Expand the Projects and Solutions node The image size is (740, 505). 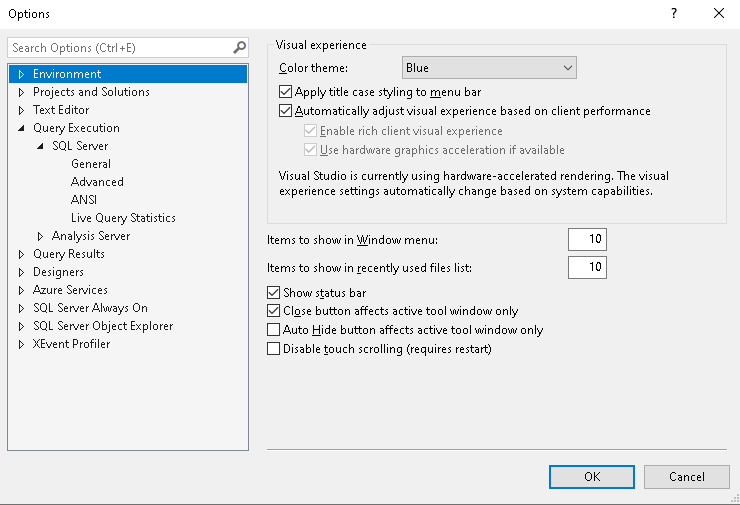(21, 92)
